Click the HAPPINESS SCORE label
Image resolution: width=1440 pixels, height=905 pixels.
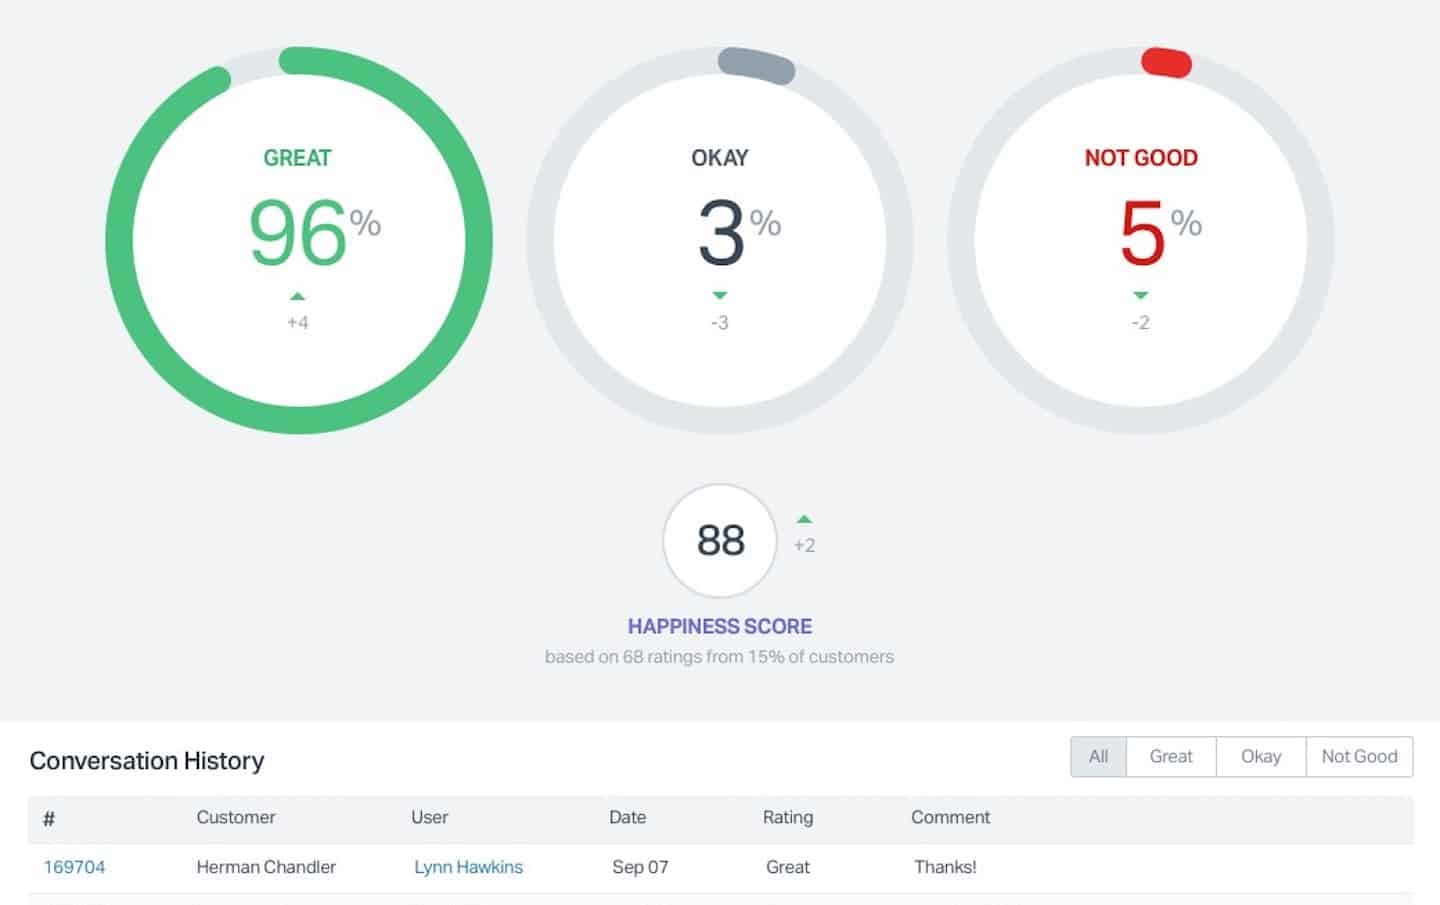point(720,626)
